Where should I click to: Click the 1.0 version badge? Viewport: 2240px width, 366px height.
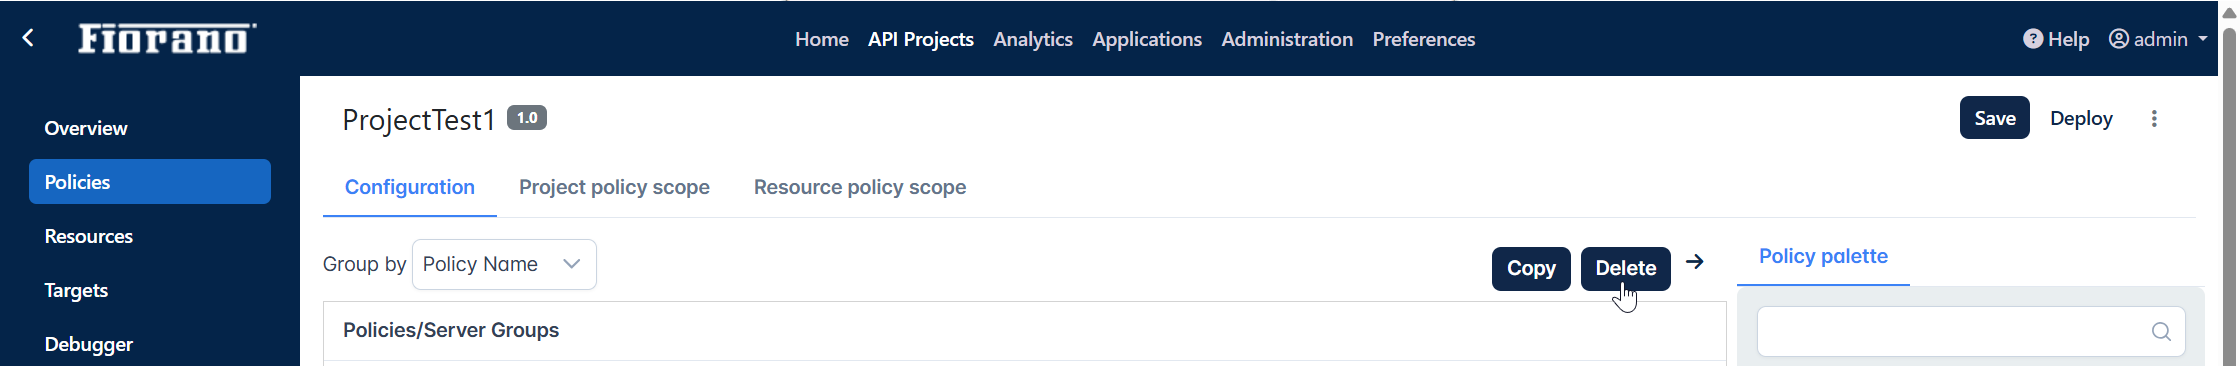click(527, 118)
